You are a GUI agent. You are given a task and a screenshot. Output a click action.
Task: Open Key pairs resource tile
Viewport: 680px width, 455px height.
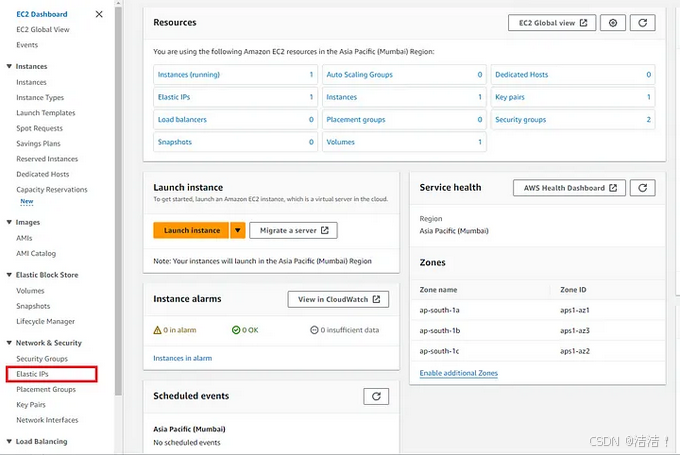pyautogui.click(x=573, y=97)
